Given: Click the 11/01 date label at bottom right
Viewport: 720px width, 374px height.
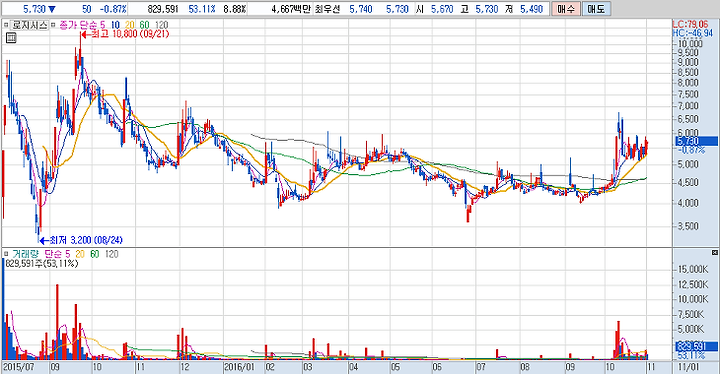Looking at the screenshot, I should 688,367.
